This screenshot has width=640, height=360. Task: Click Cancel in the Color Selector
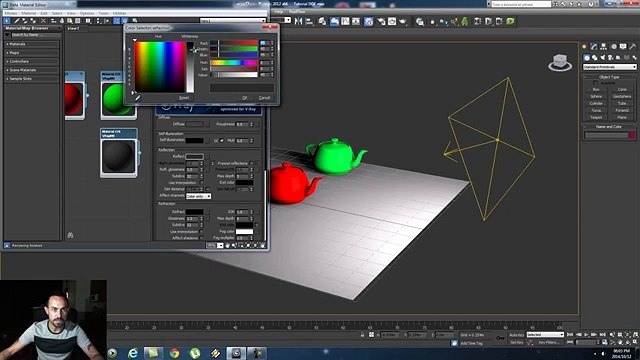[x=264, y=98]
